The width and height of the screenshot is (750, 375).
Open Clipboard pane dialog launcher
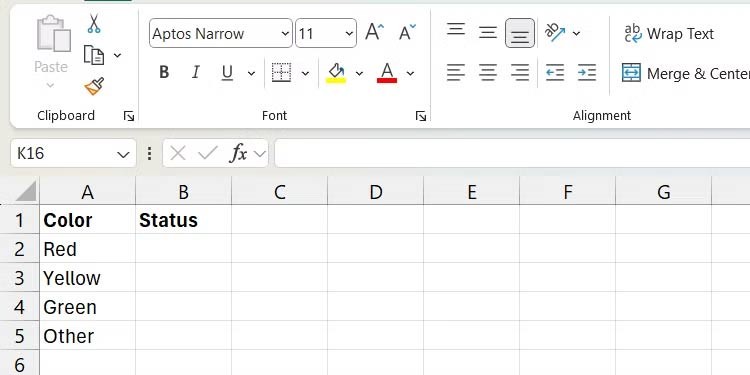pyautogui.click(x=129, y=116)
